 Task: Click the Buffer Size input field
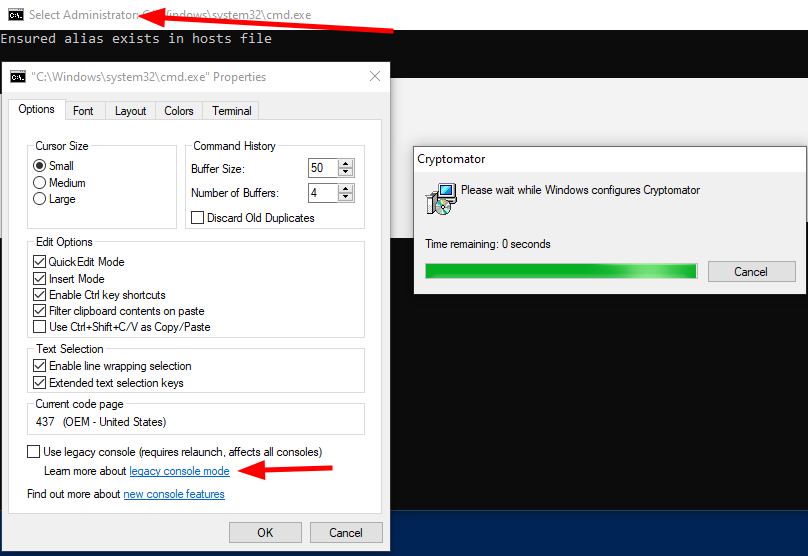click(x=322, y=168)
